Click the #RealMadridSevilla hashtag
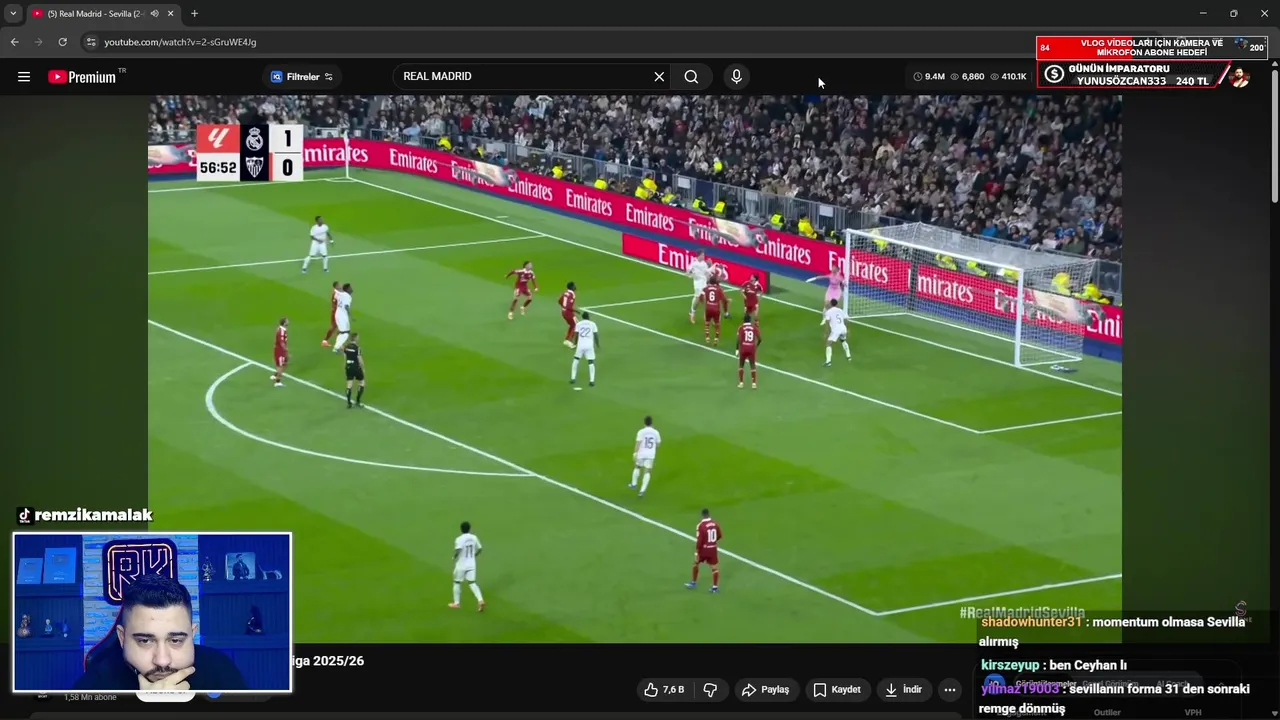 [x=1021, y=612]
